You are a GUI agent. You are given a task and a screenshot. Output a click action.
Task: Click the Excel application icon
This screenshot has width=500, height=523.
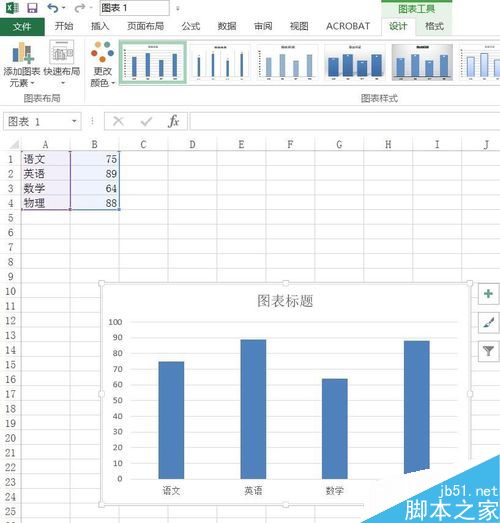click(x=12, y=7)
